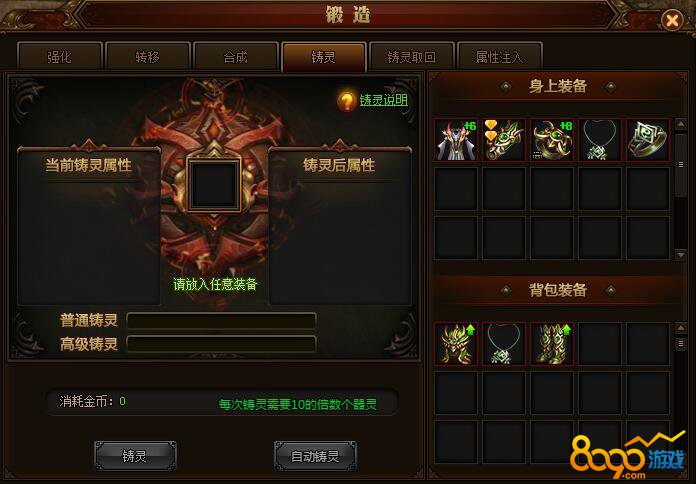Click the 自动铸灵 button
696x484 pixels.
point(315,456)
